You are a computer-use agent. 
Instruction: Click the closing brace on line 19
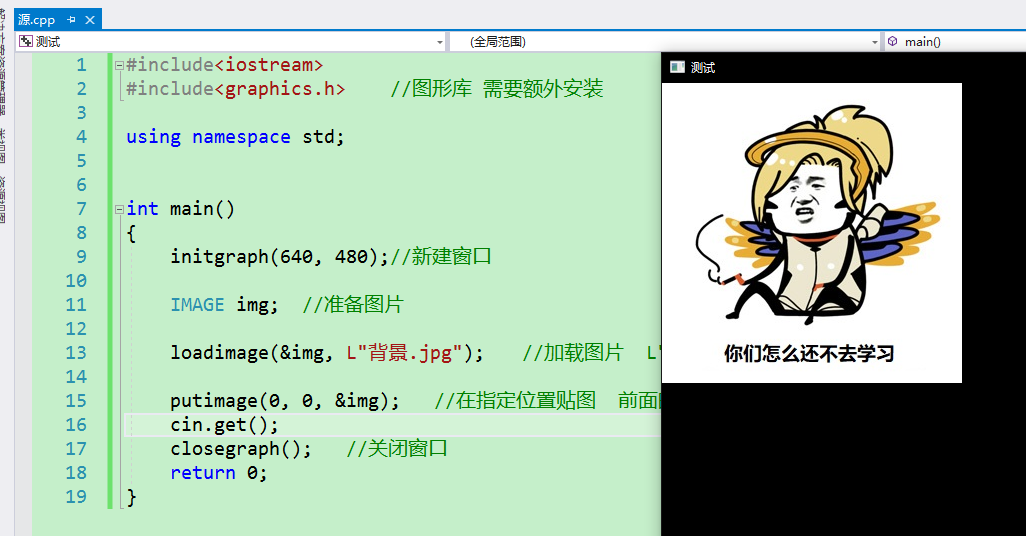(132, 497)
